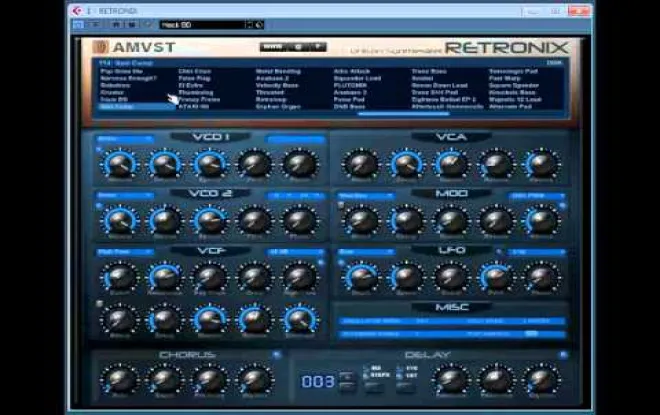This screenshot has height=415, width=660.
Task: Click the last knob in VCF envelope row
Action: [300, 320]
